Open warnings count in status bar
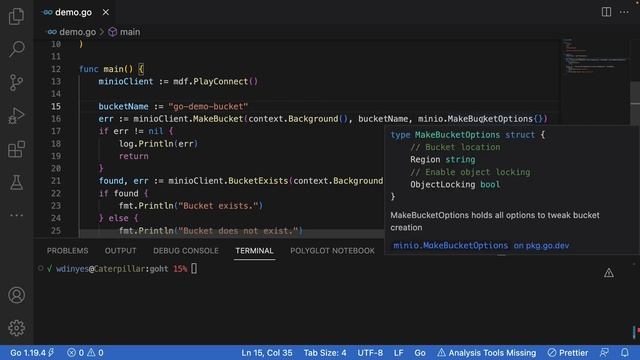Image resolution: width=640 pixels, height=360 pixels. point(96,353)
